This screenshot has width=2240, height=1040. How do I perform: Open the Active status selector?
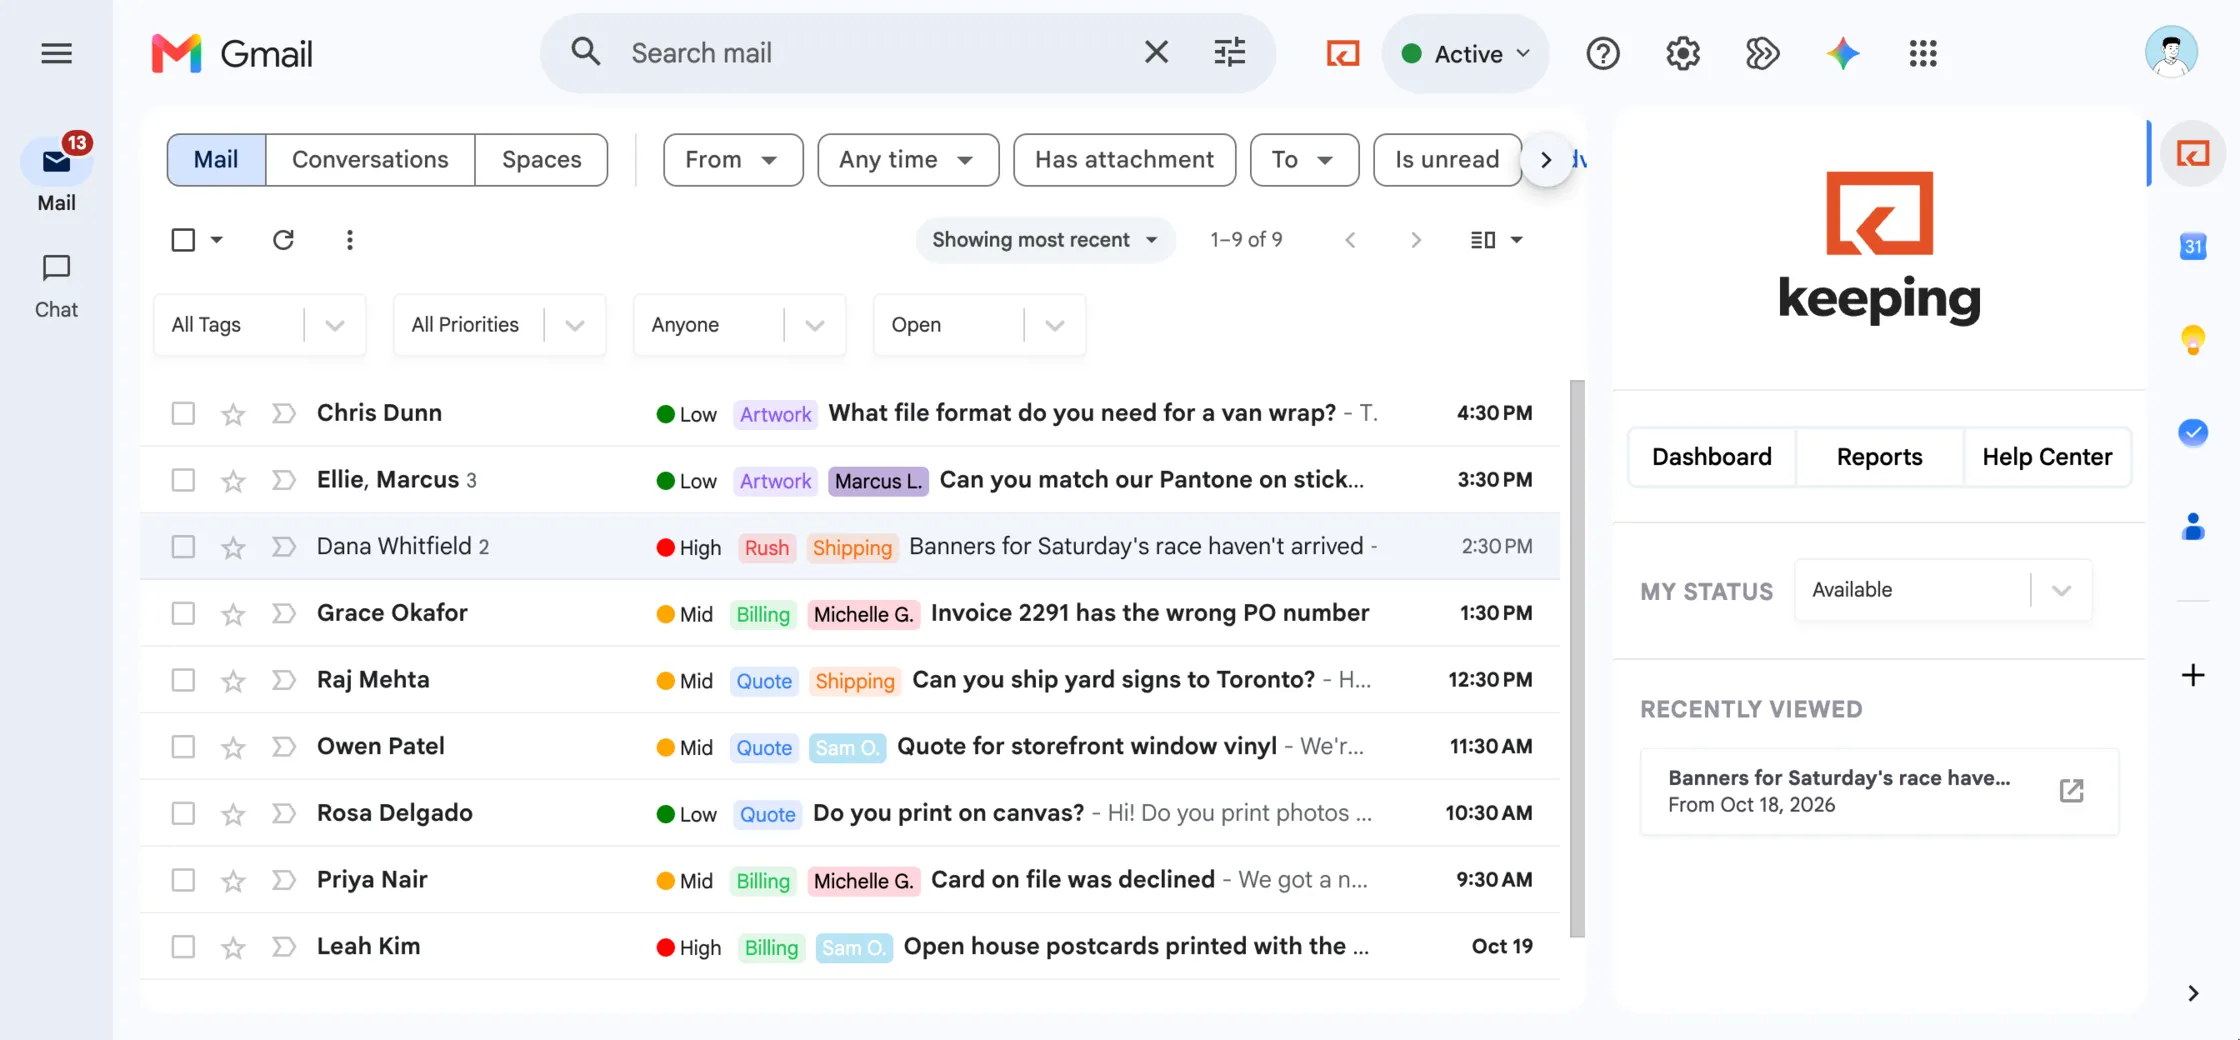(x=1465, y=53)
